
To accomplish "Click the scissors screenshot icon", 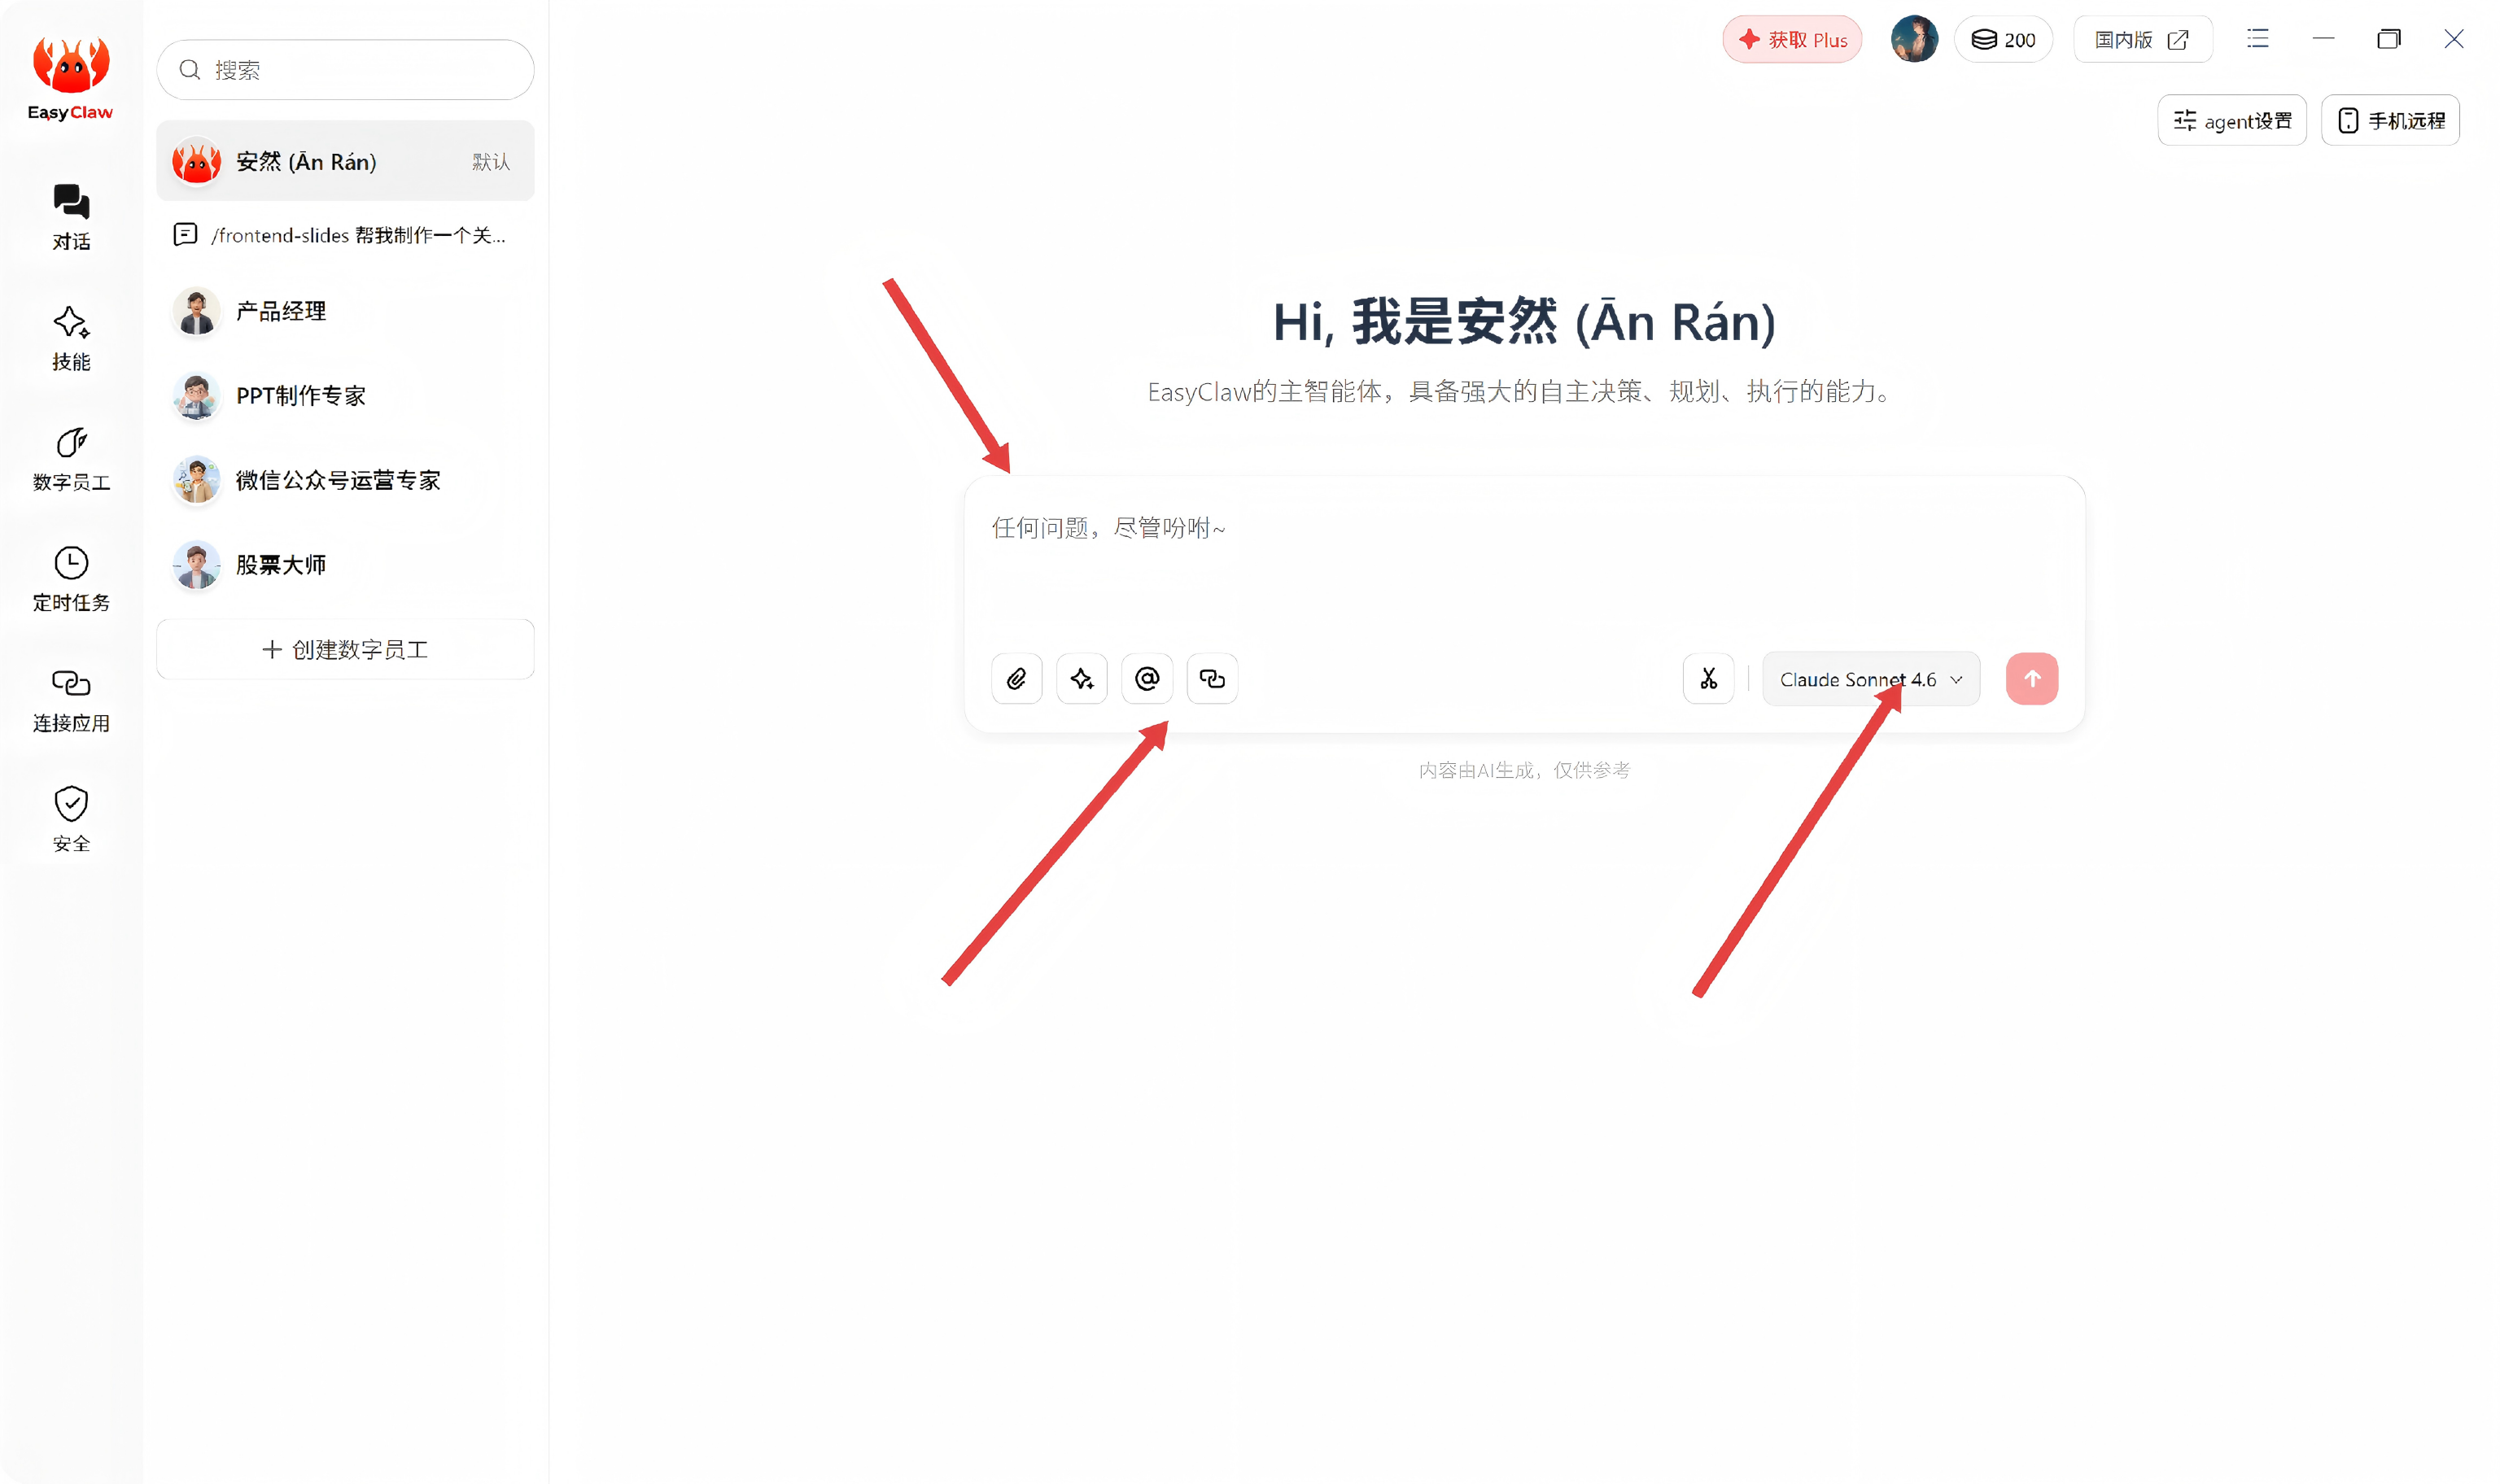I will tap(1708, 679).
